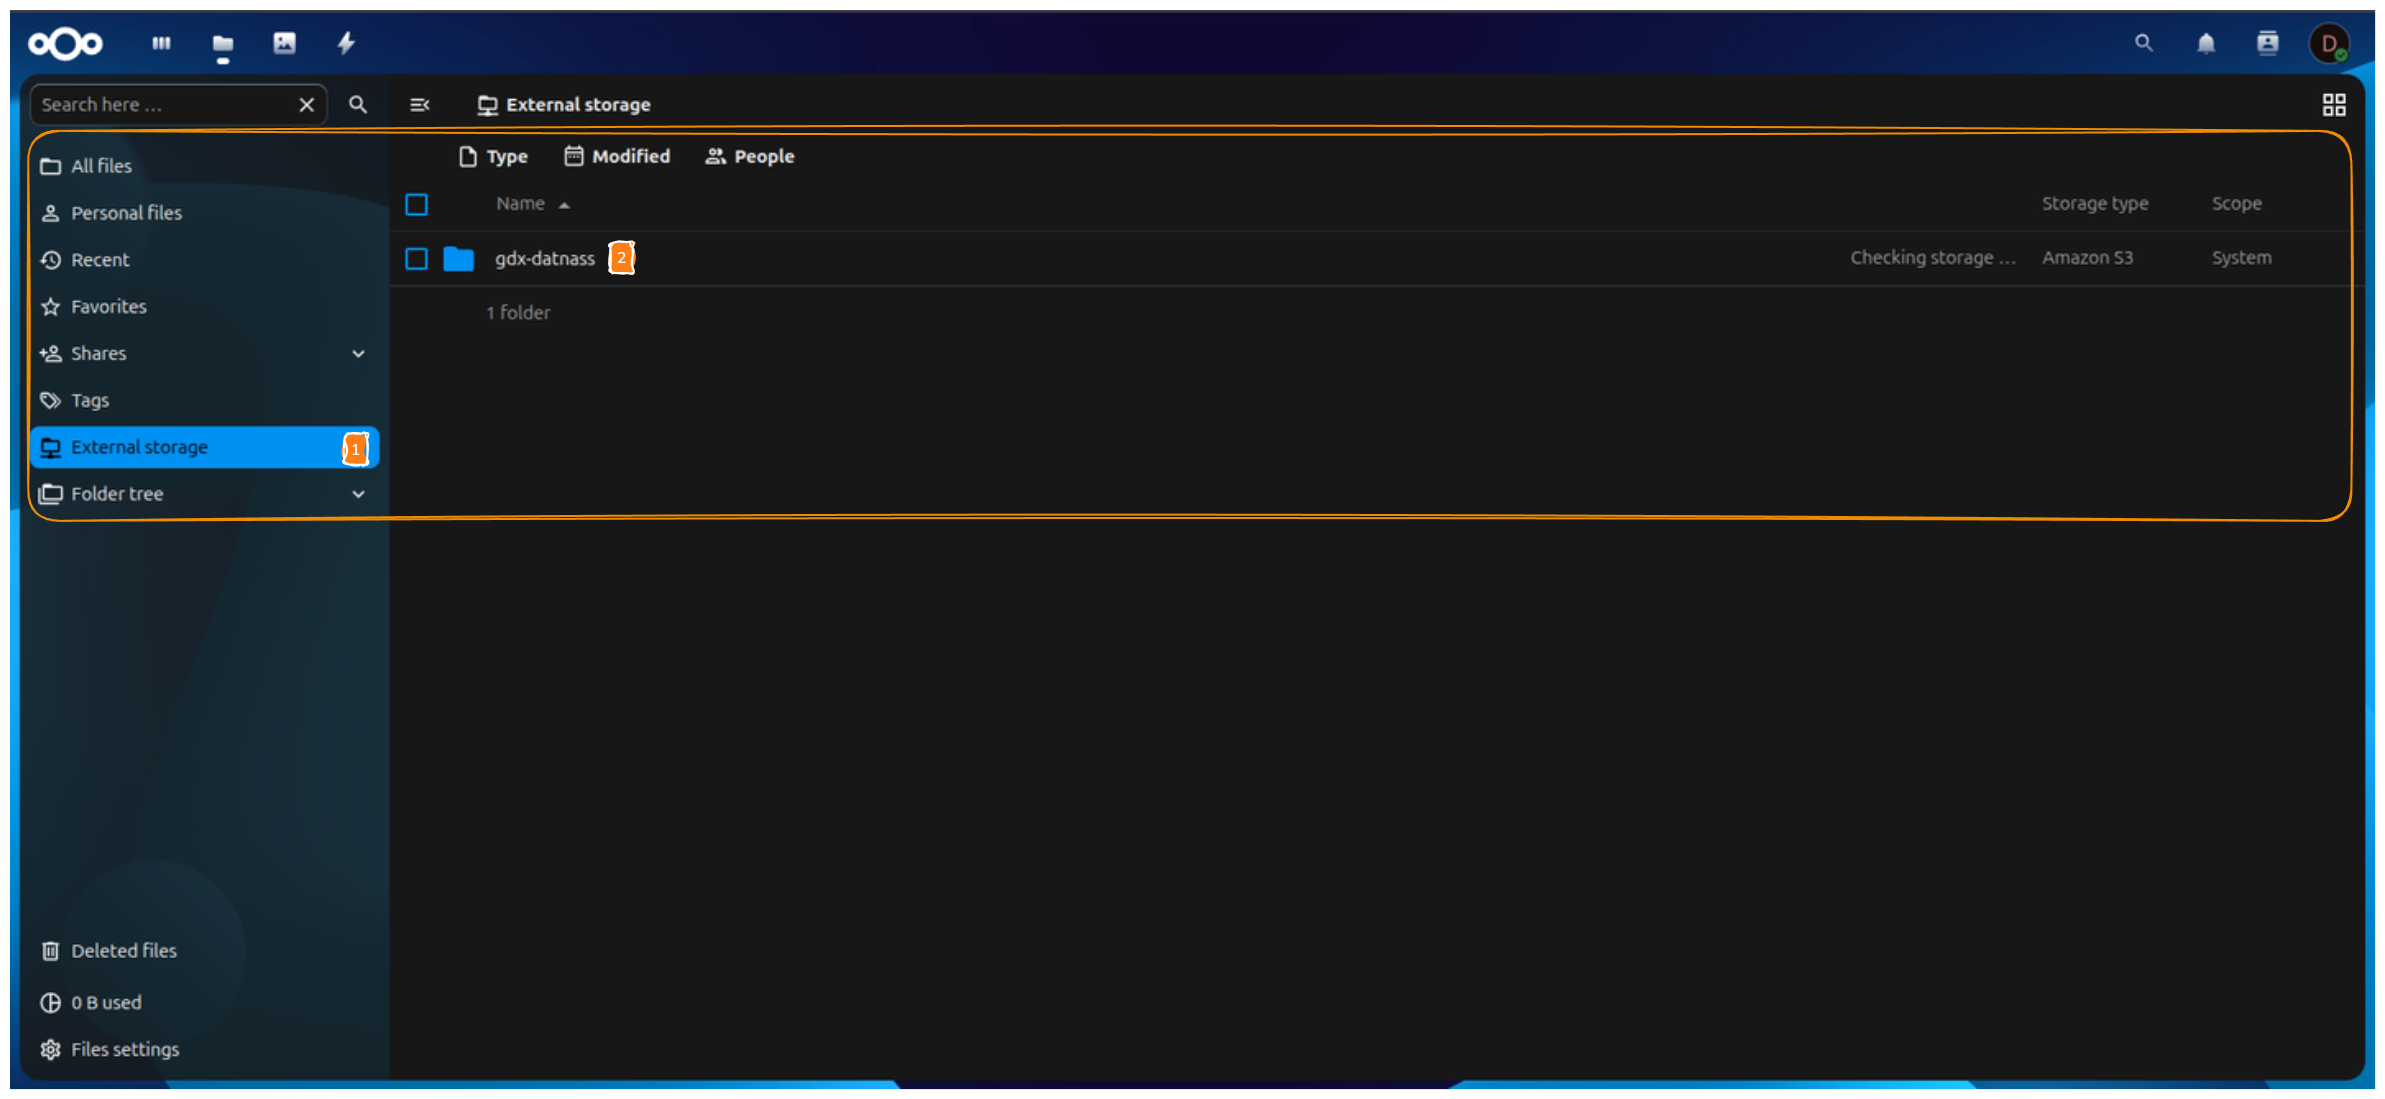The width and height of the screenshot is (2385, 1099).
Task: Open Files settings at sidebar bottom
Action: [x=125, y=1049]
